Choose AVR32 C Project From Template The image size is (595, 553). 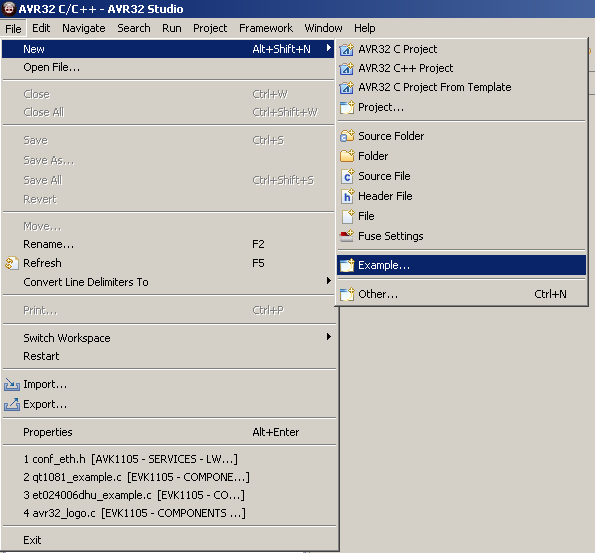click(461, 87)
